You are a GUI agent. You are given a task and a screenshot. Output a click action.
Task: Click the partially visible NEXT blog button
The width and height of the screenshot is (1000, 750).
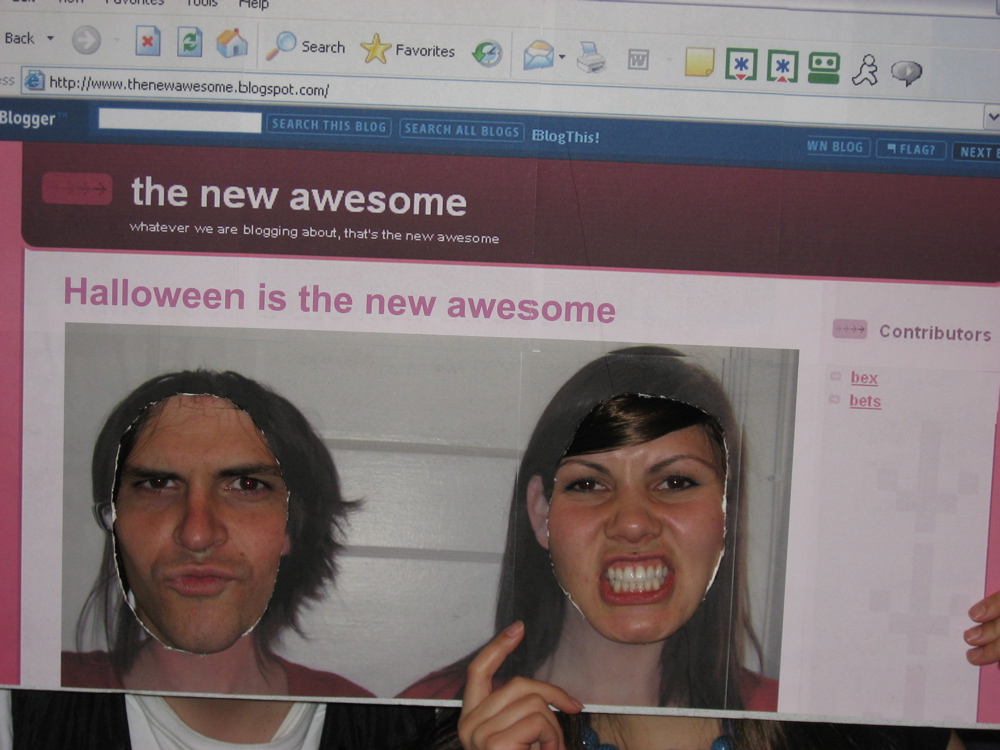[976, 152]
